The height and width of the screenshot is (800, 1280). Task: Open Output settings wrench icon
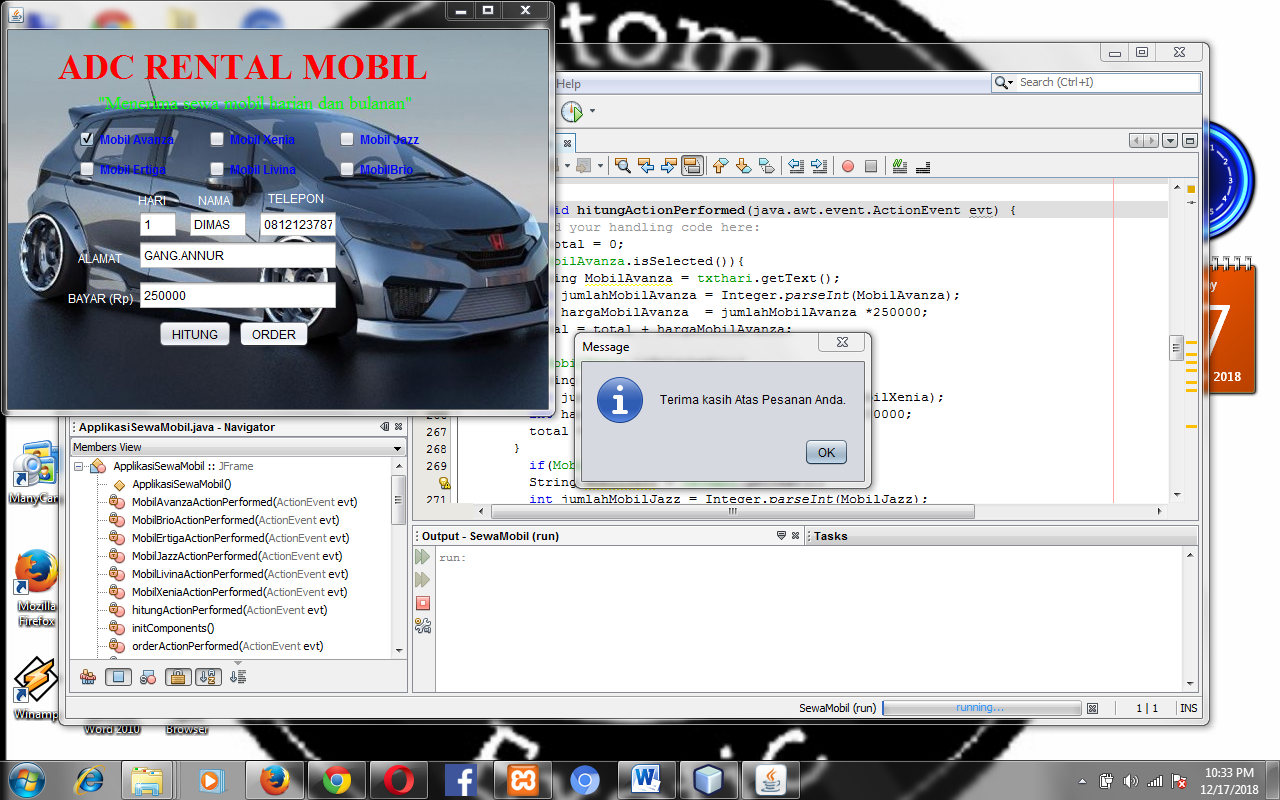[423, 626]
